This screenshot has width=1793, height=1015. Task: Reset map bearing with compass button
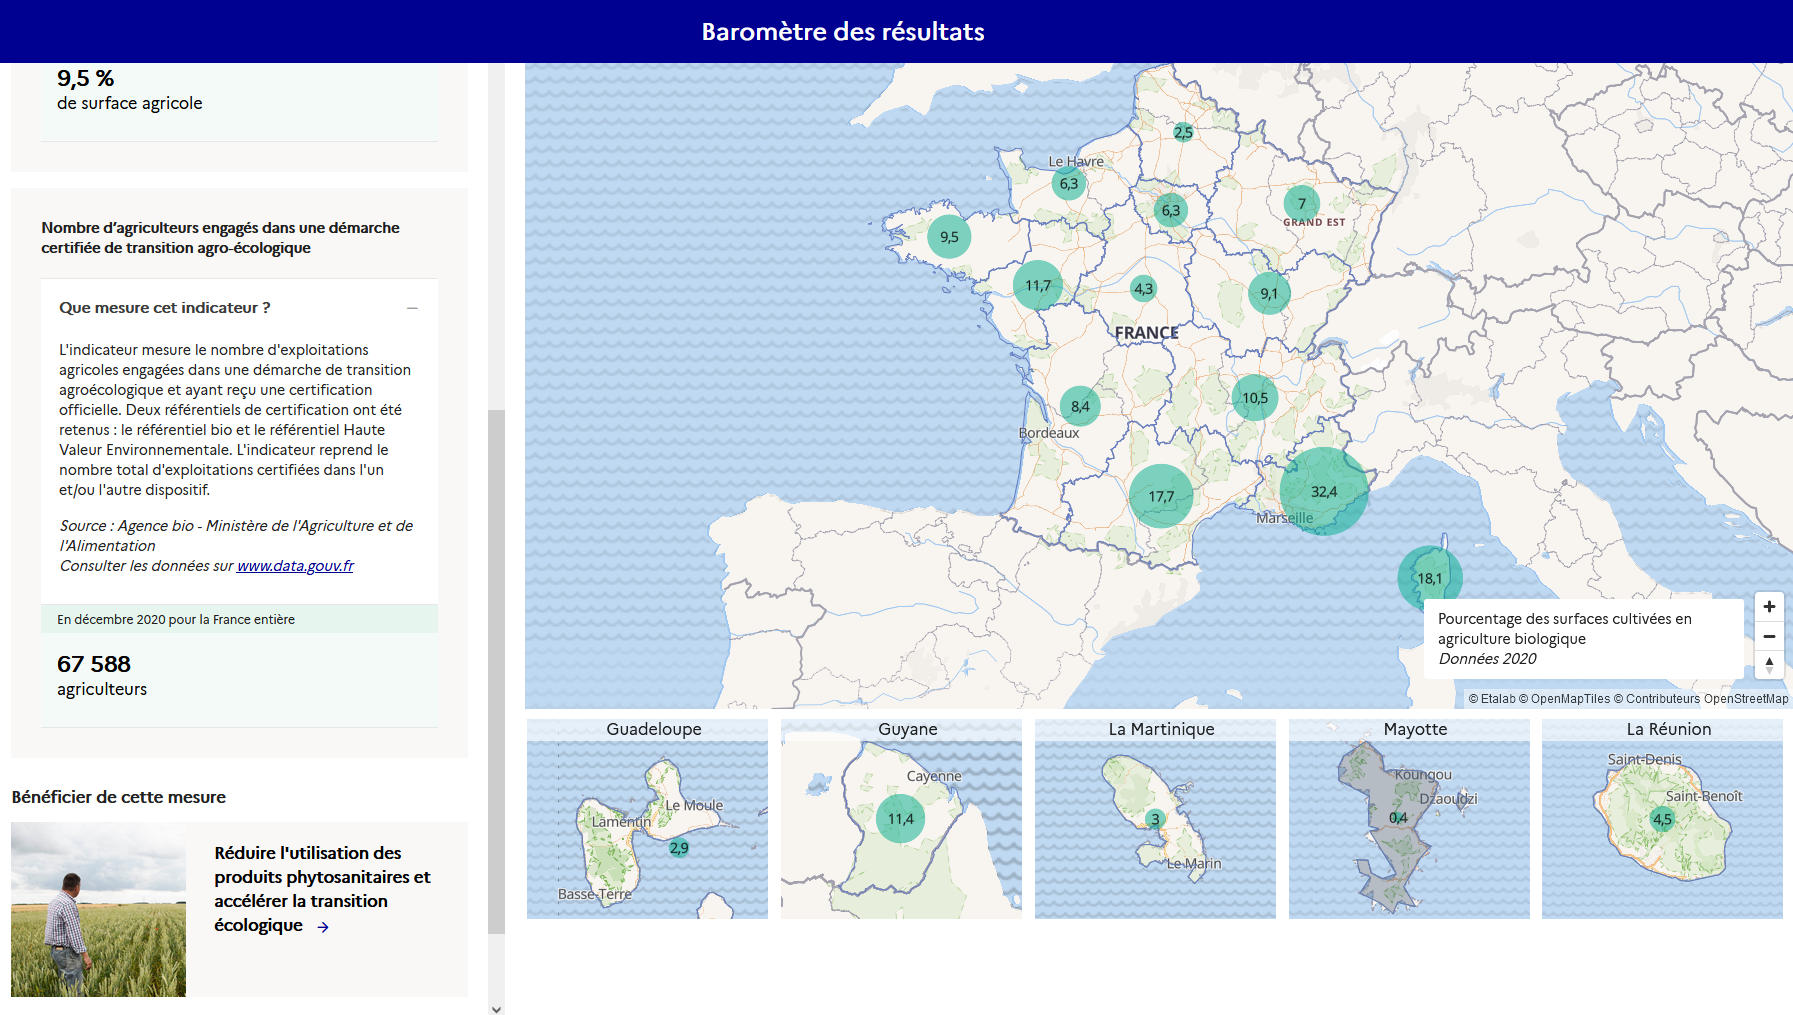1769,665
